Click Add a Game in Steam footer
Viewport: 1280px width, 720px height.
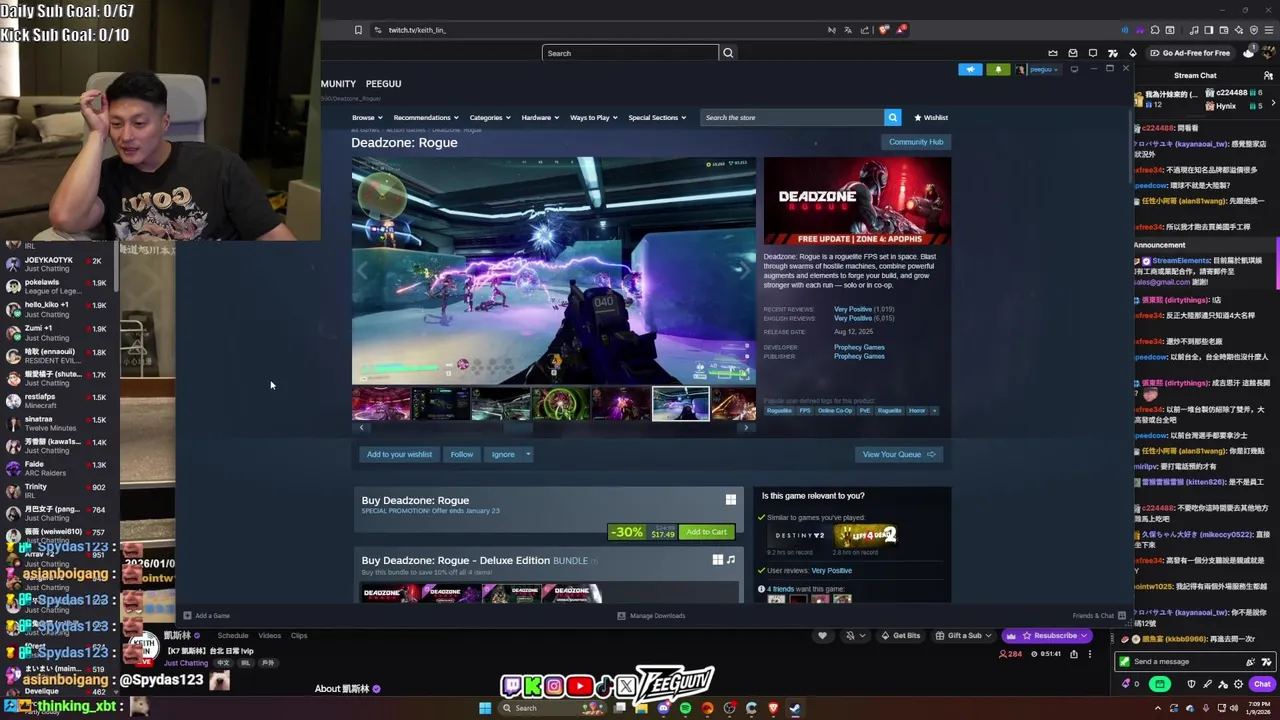tap(206, 616)
